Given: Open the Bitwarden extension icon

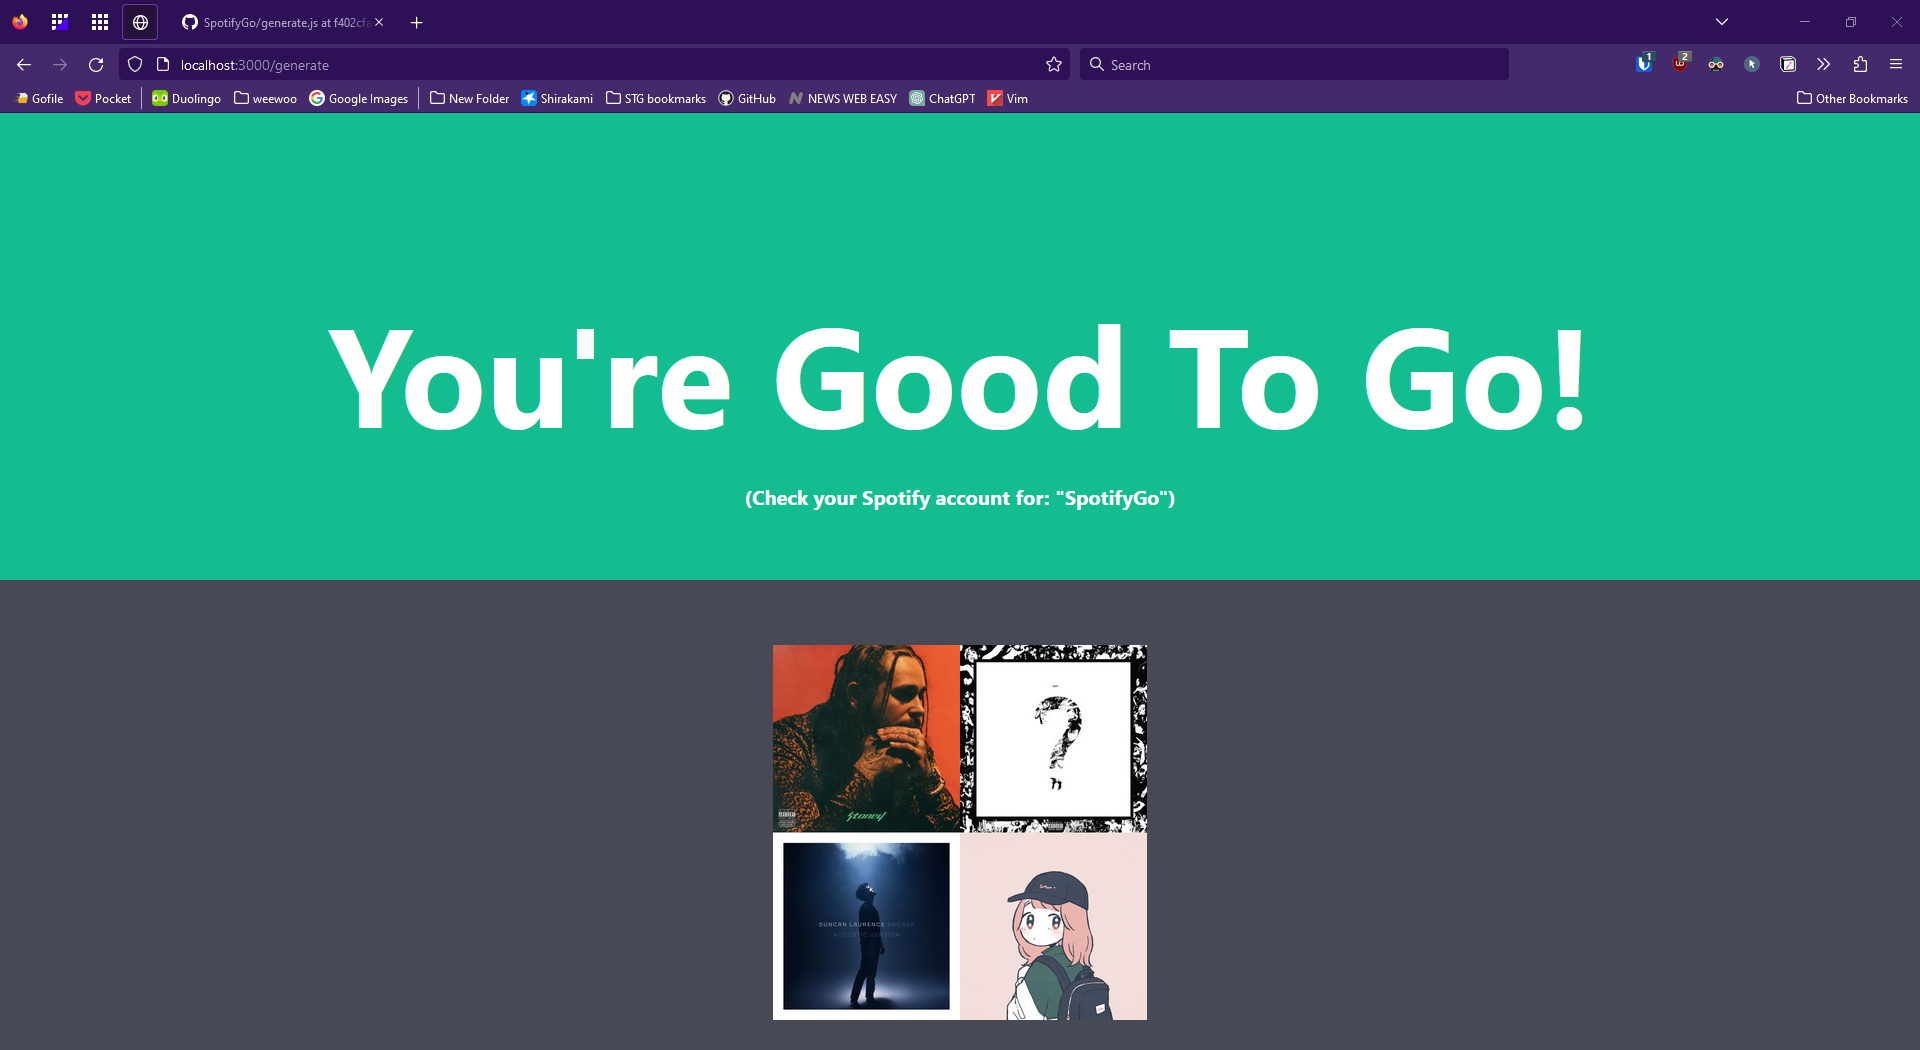Looking at the screenshot, I should tap(1644, 64).
